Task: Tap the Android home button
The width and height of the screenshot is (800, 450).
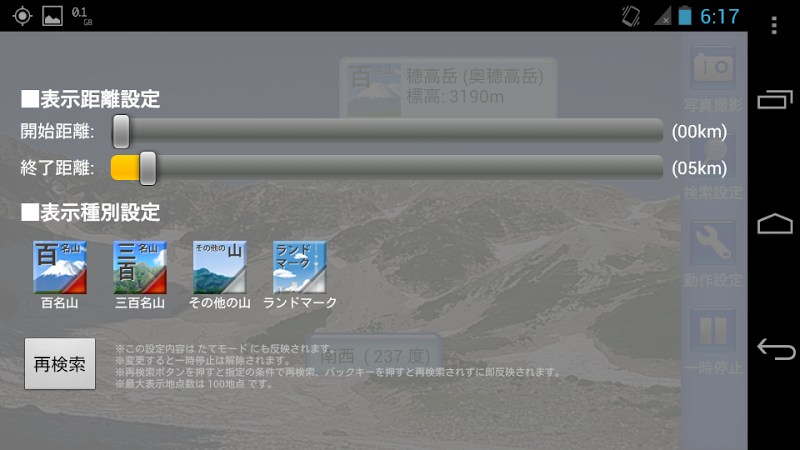Action: tap(775, 223)
